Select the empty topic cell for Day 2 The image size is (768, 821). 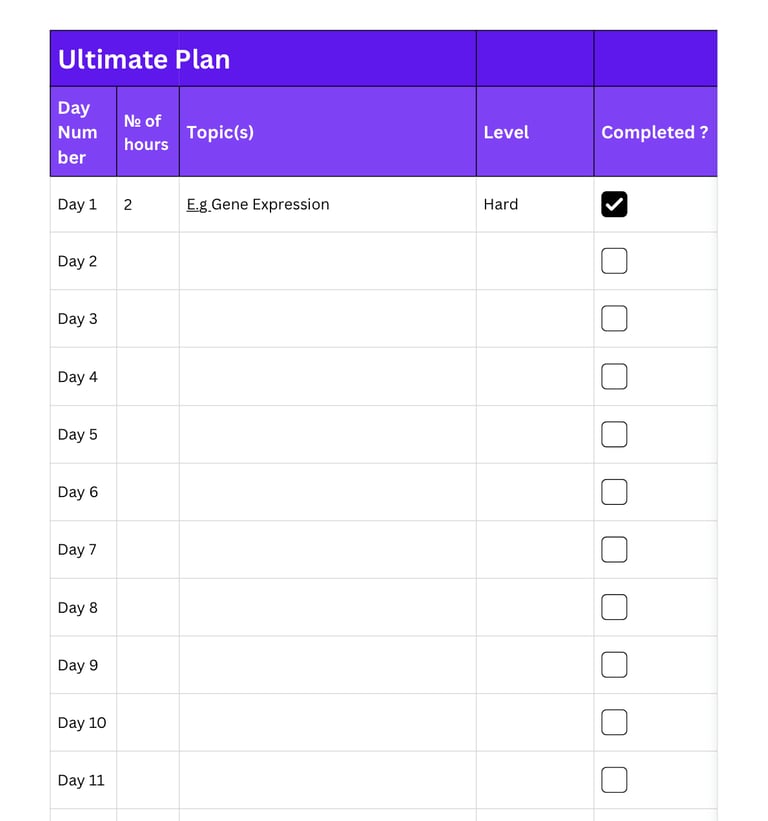point(327,260)
